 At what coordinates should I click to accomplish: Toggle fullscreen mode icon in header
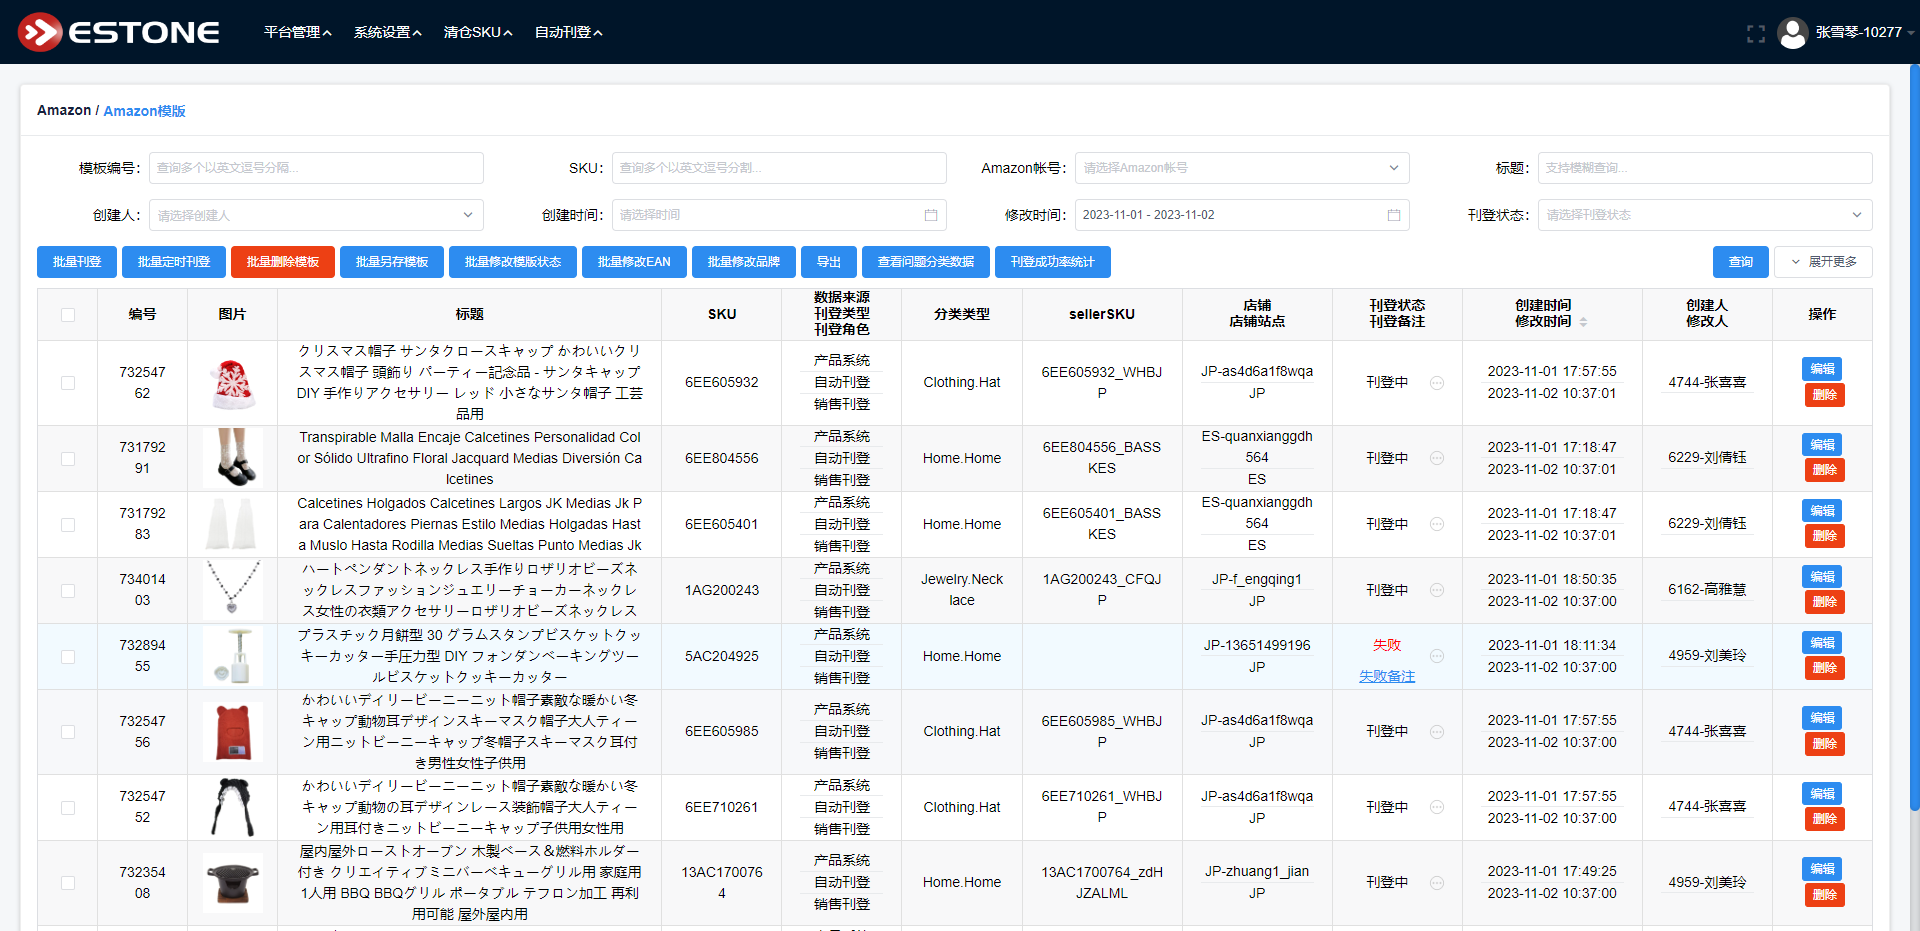click(1755, 33)
